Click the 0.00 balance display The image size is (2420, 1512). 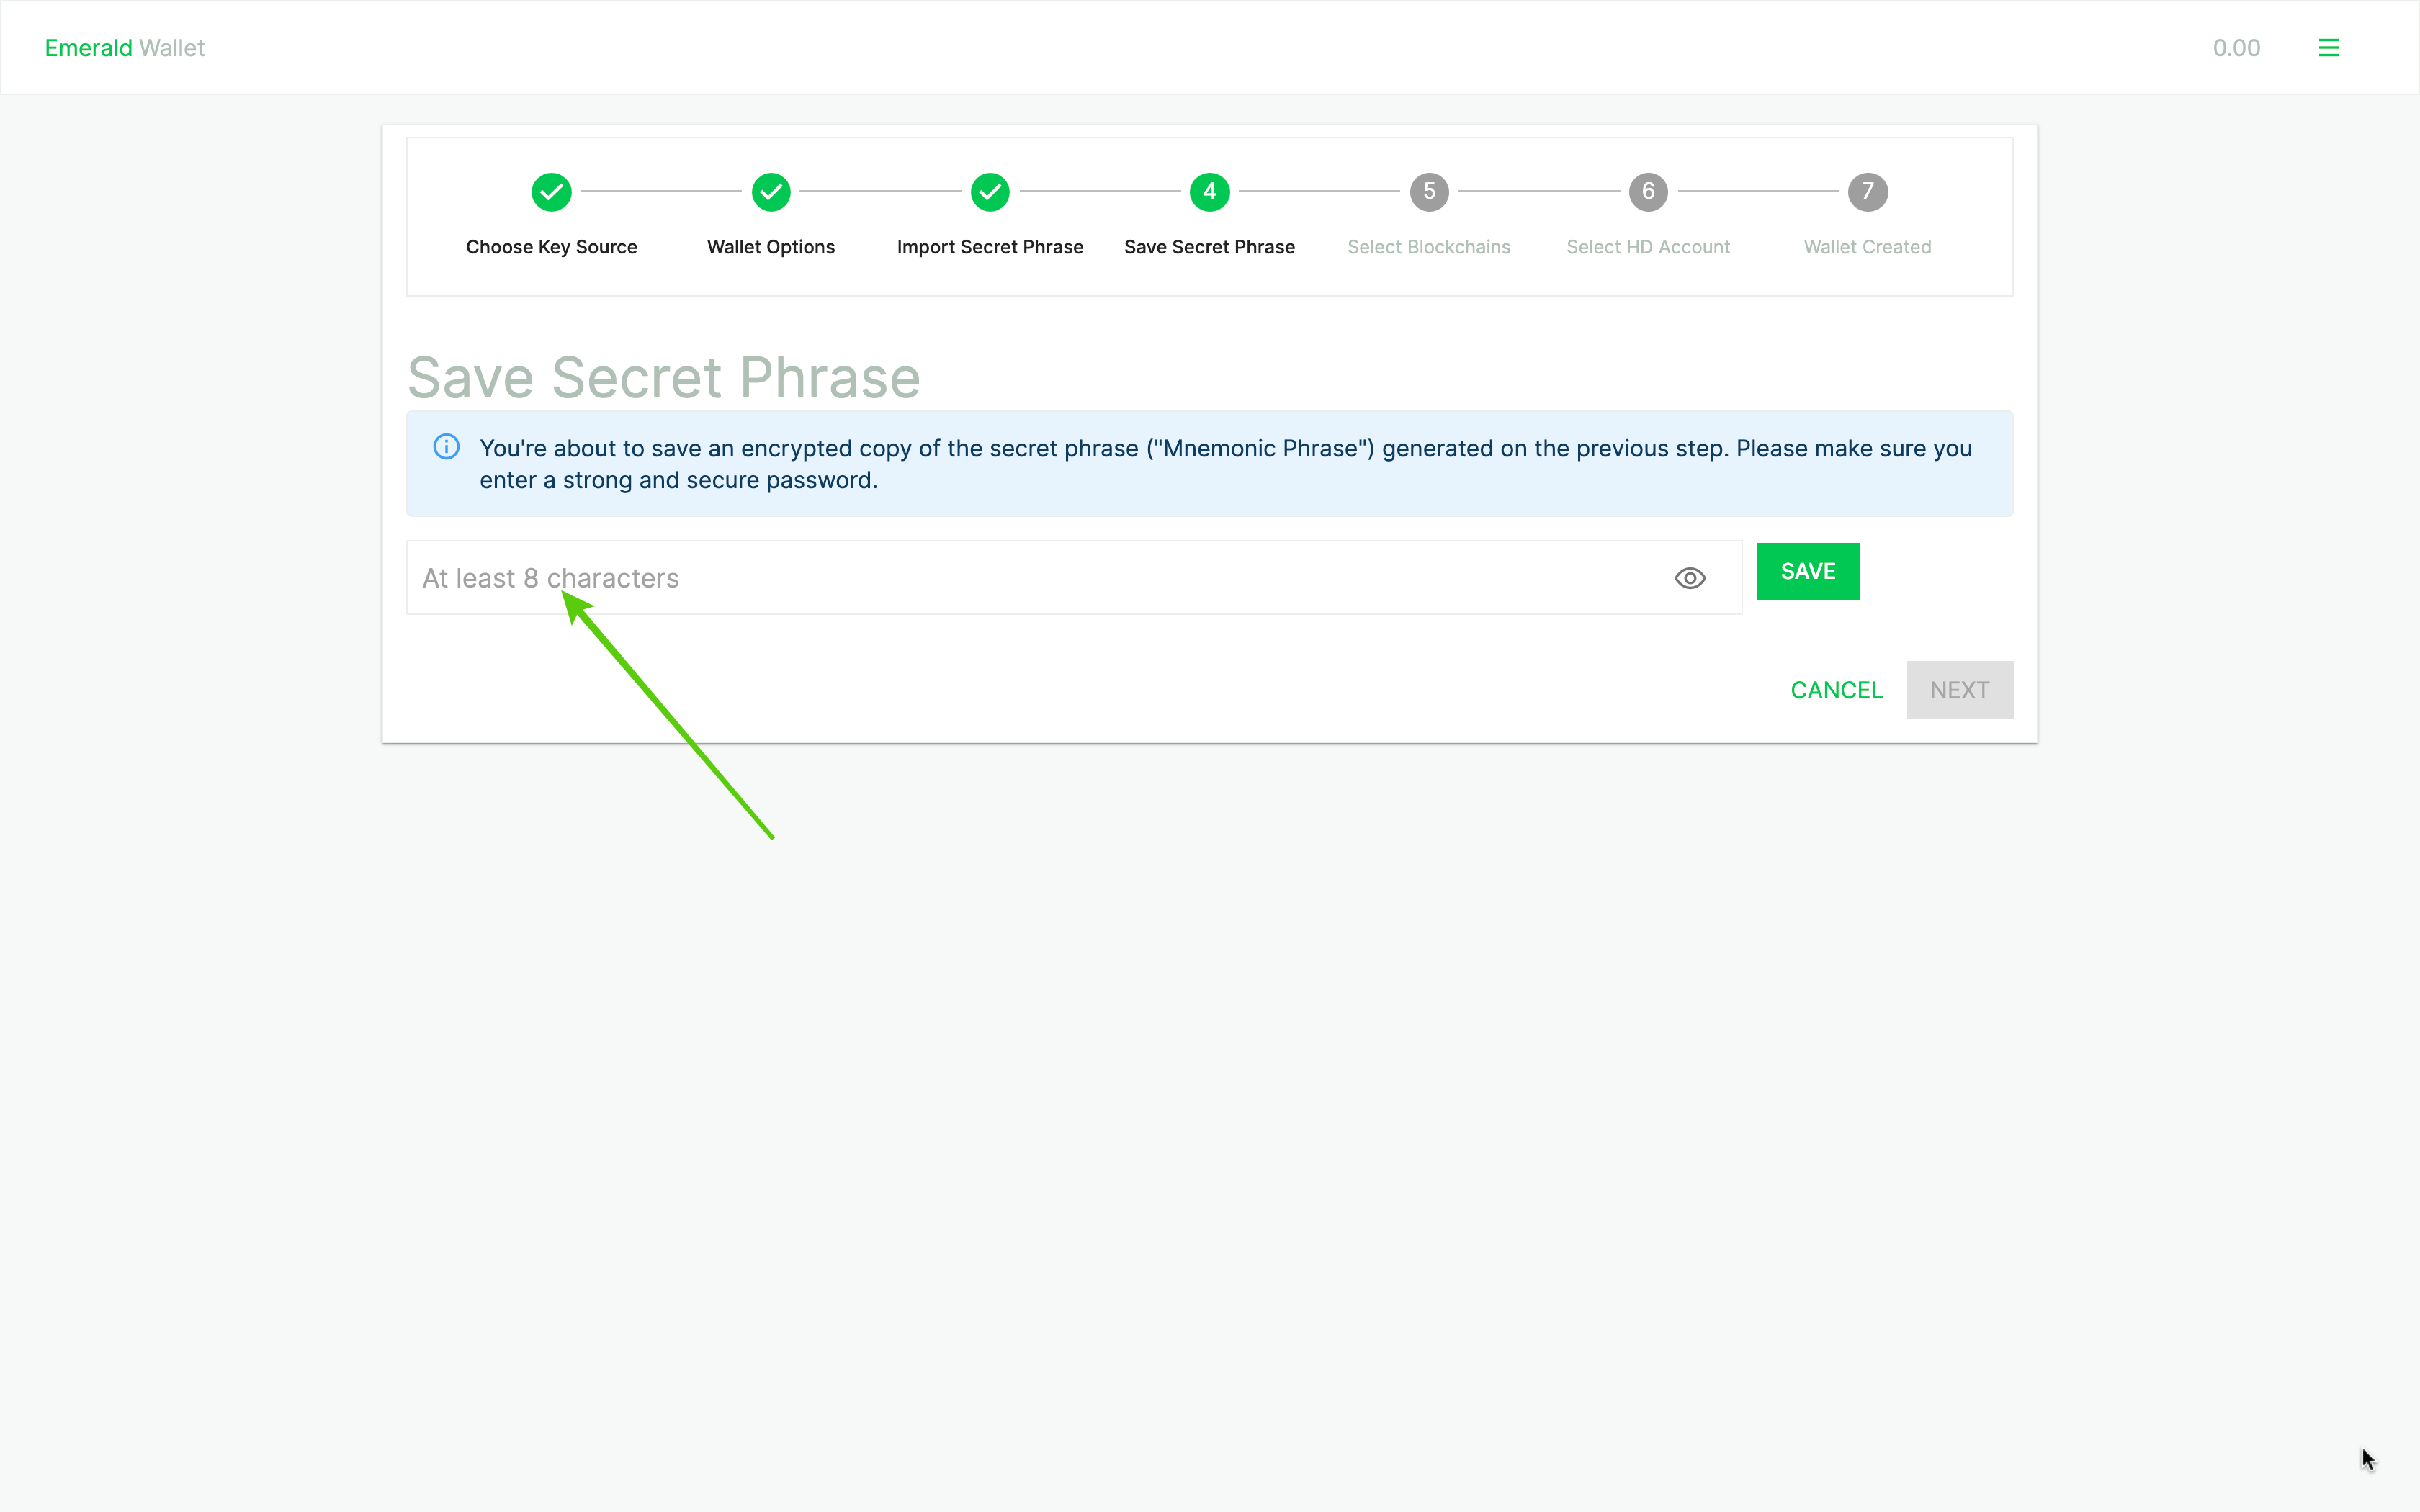2236,48
